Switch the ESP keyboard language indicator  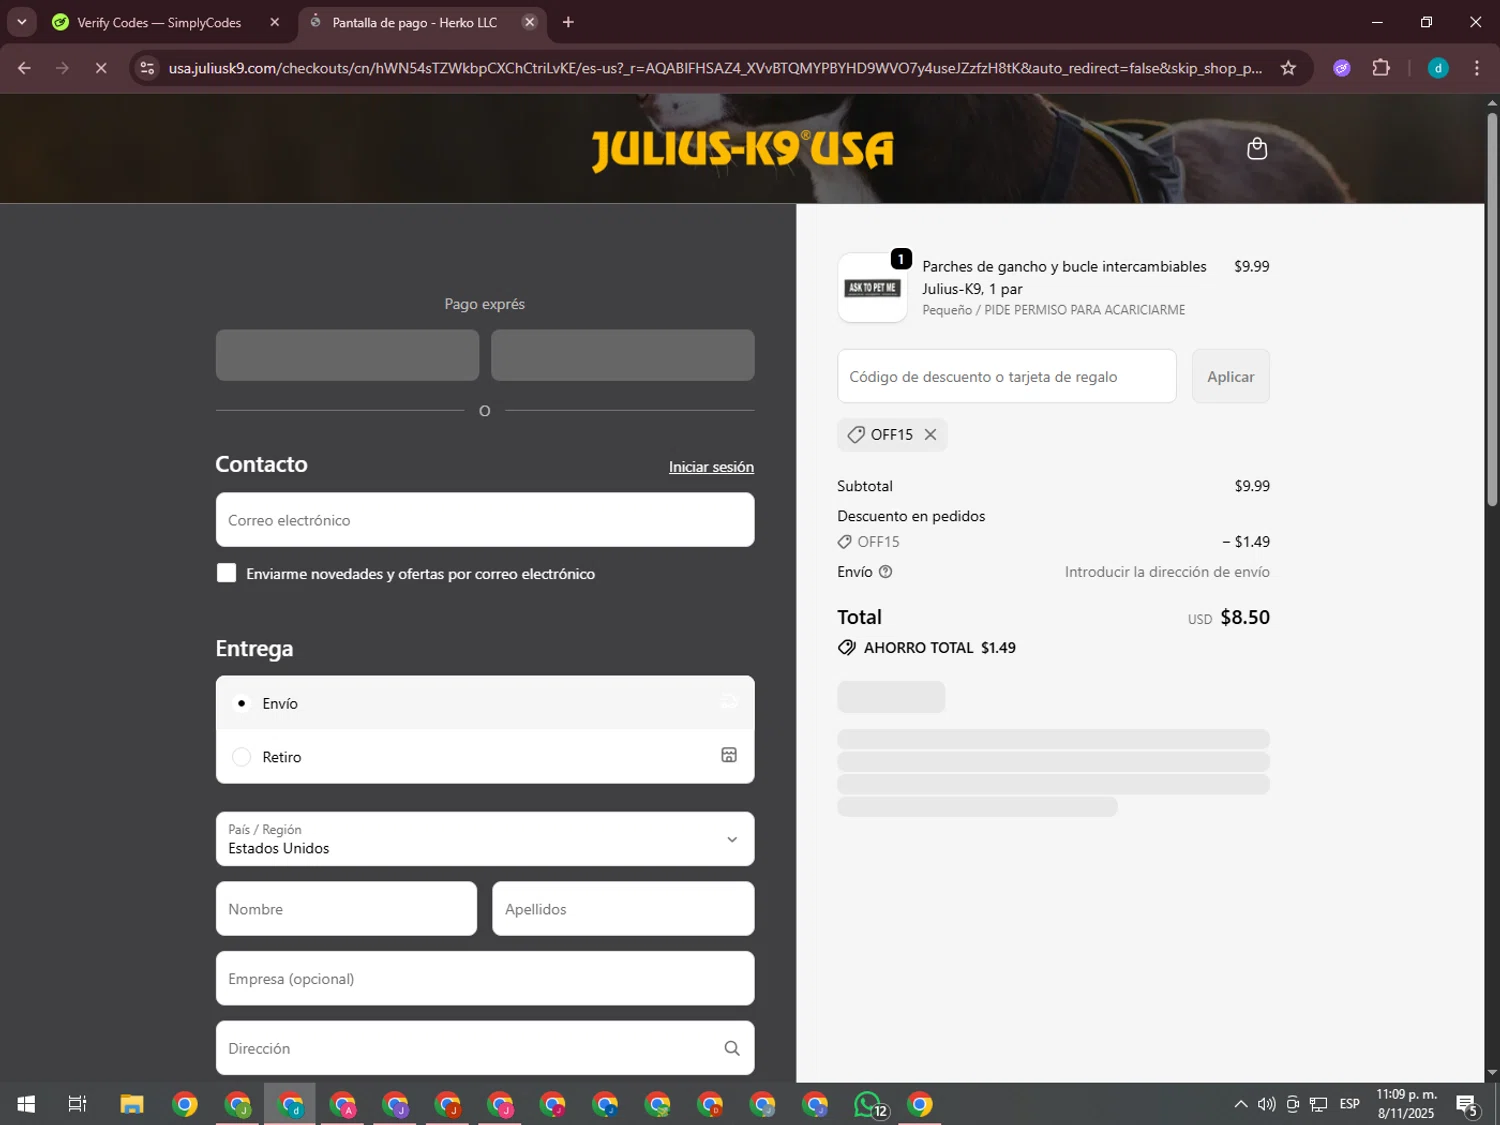[1350, 1104]
